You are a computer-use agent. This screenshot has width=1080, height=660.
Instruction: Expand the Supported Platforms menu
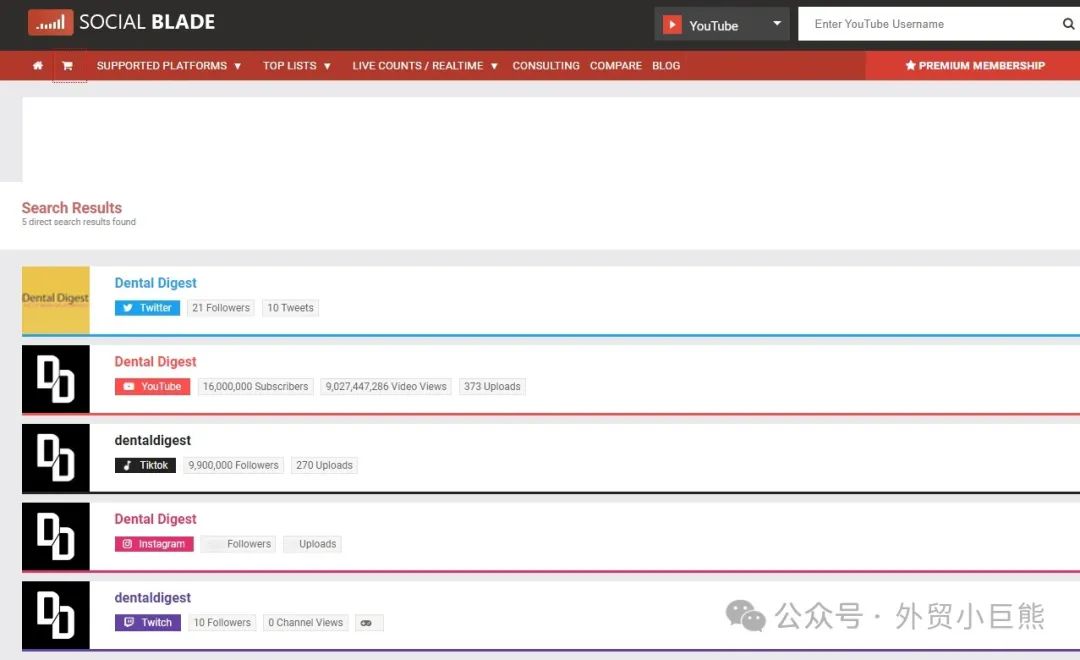click(169, 66)
